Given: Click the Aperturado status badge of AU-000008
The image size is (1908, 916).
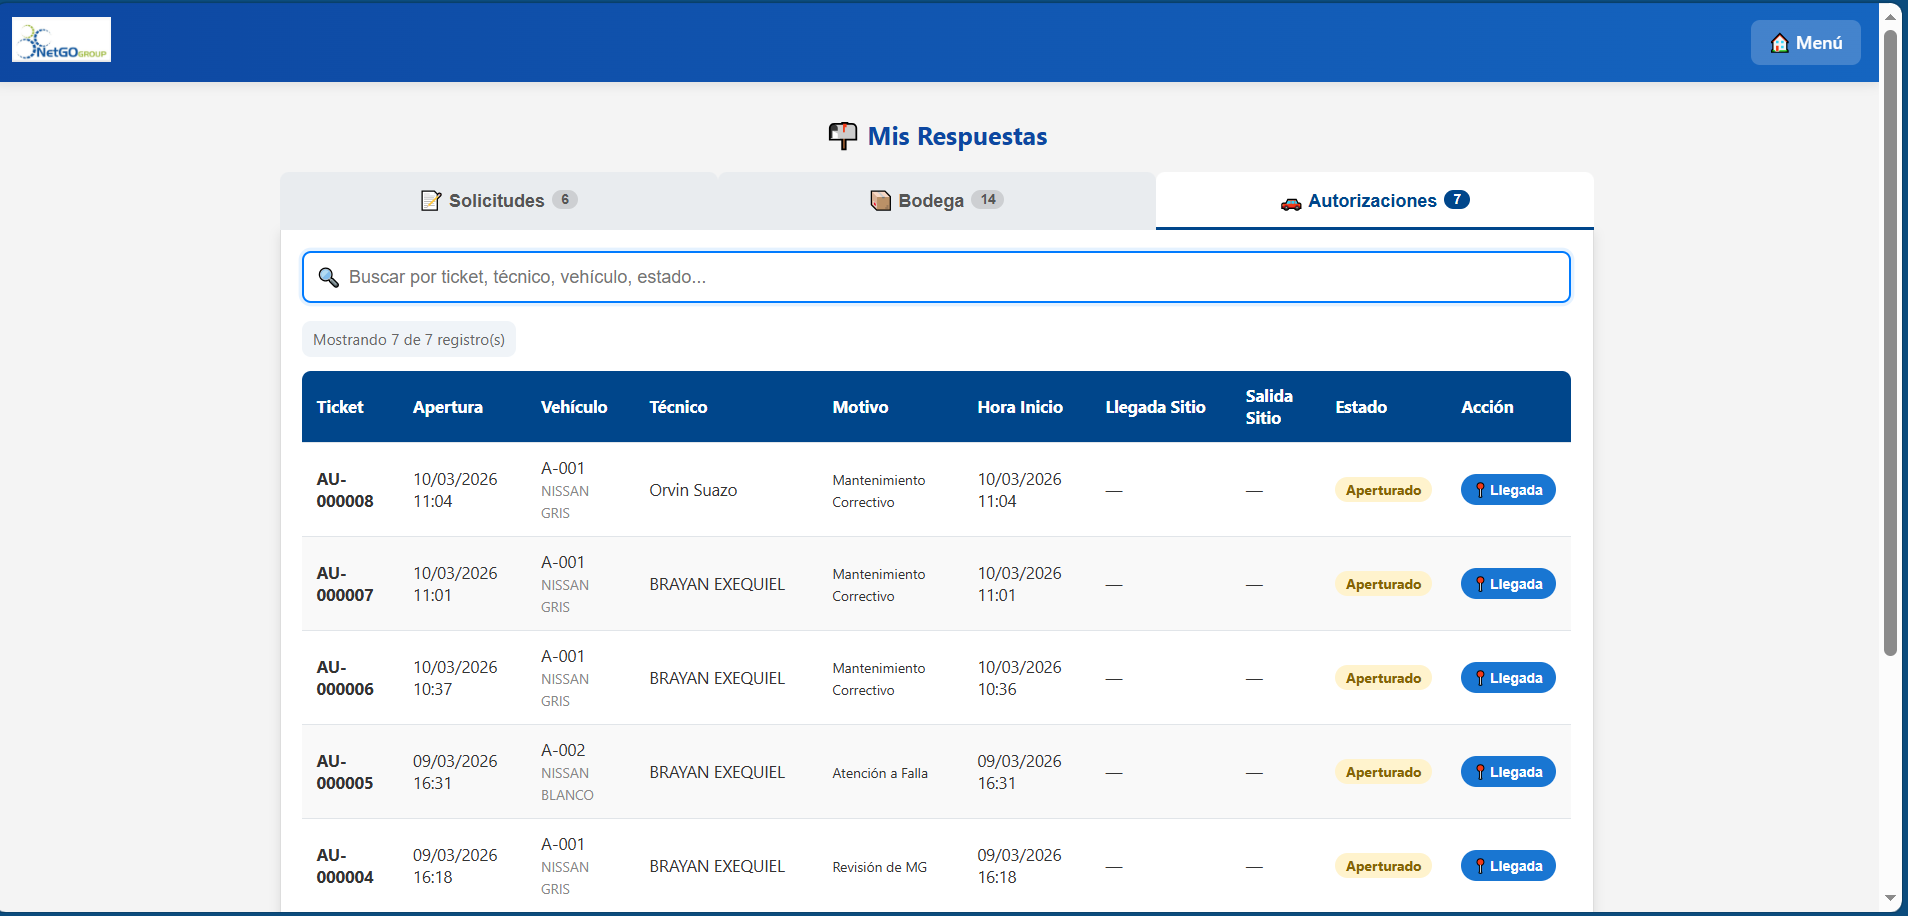Looking at the screenshot, I should [x=1383, y=490].
